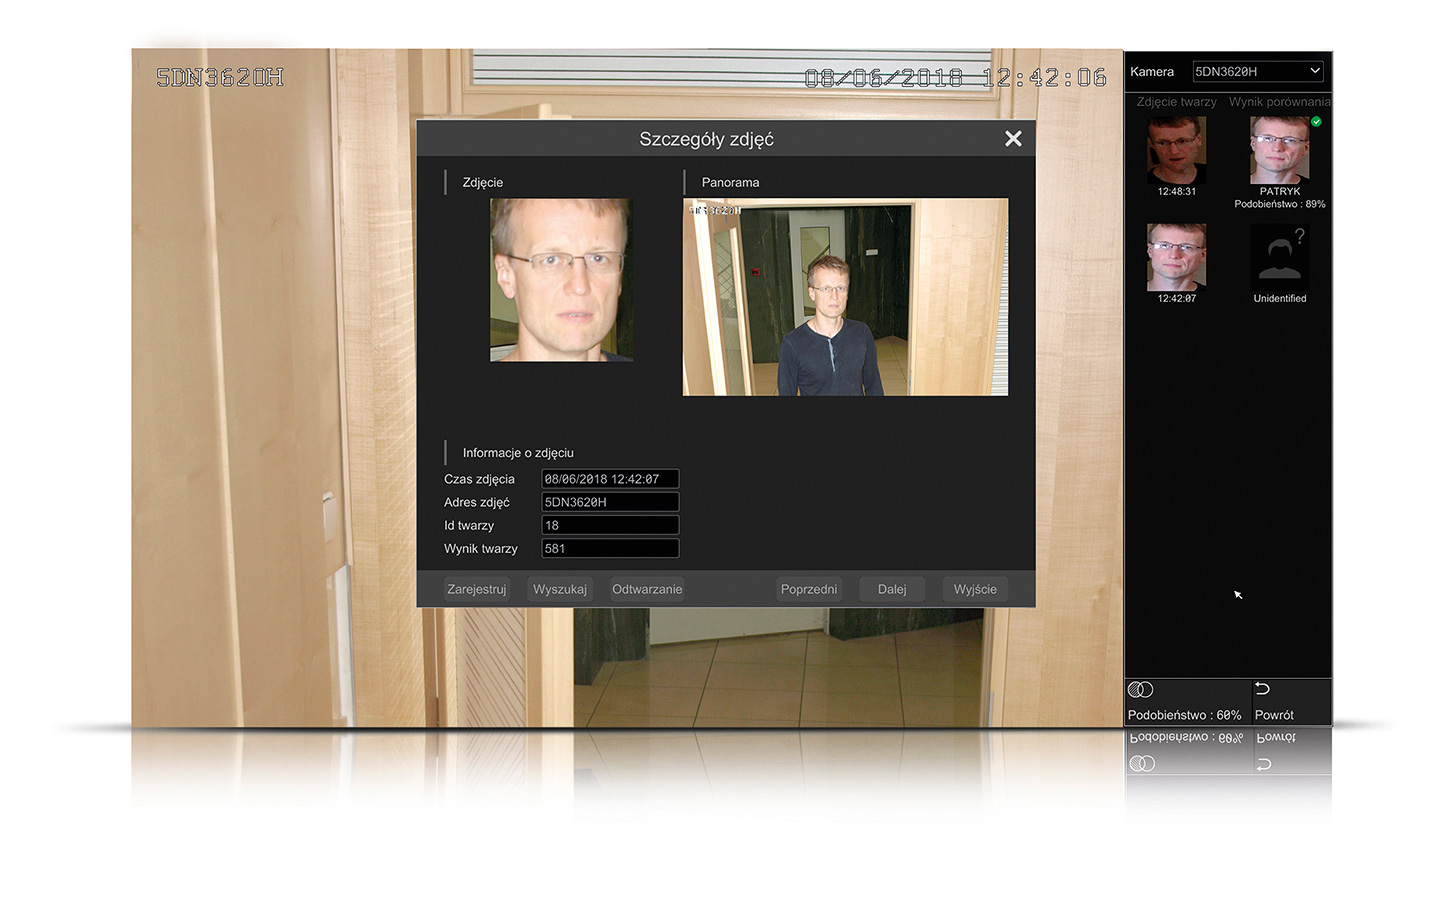Image resolution: width=1450 pixels, height=905 pixels.
Task: Open the Kamera dropdown 5DN3620H
Action: coord(1258,71)
